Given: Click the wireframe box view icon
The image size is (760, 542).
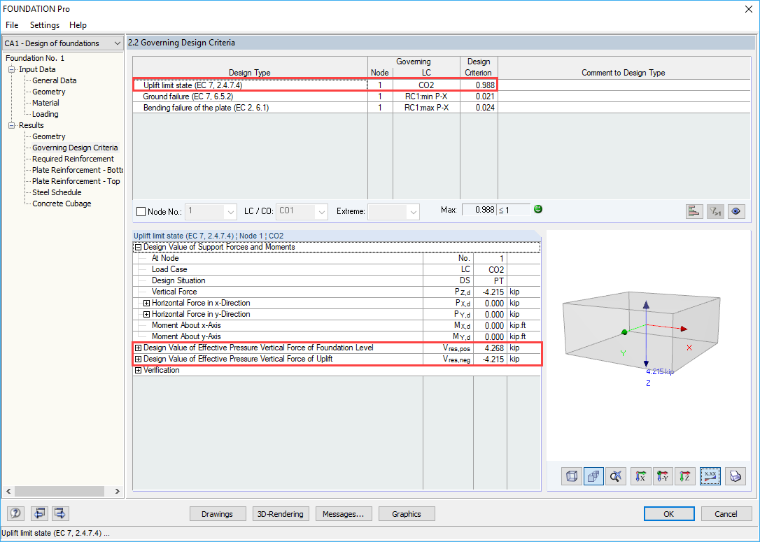Looking at the screenshot, I should [571, 476].
